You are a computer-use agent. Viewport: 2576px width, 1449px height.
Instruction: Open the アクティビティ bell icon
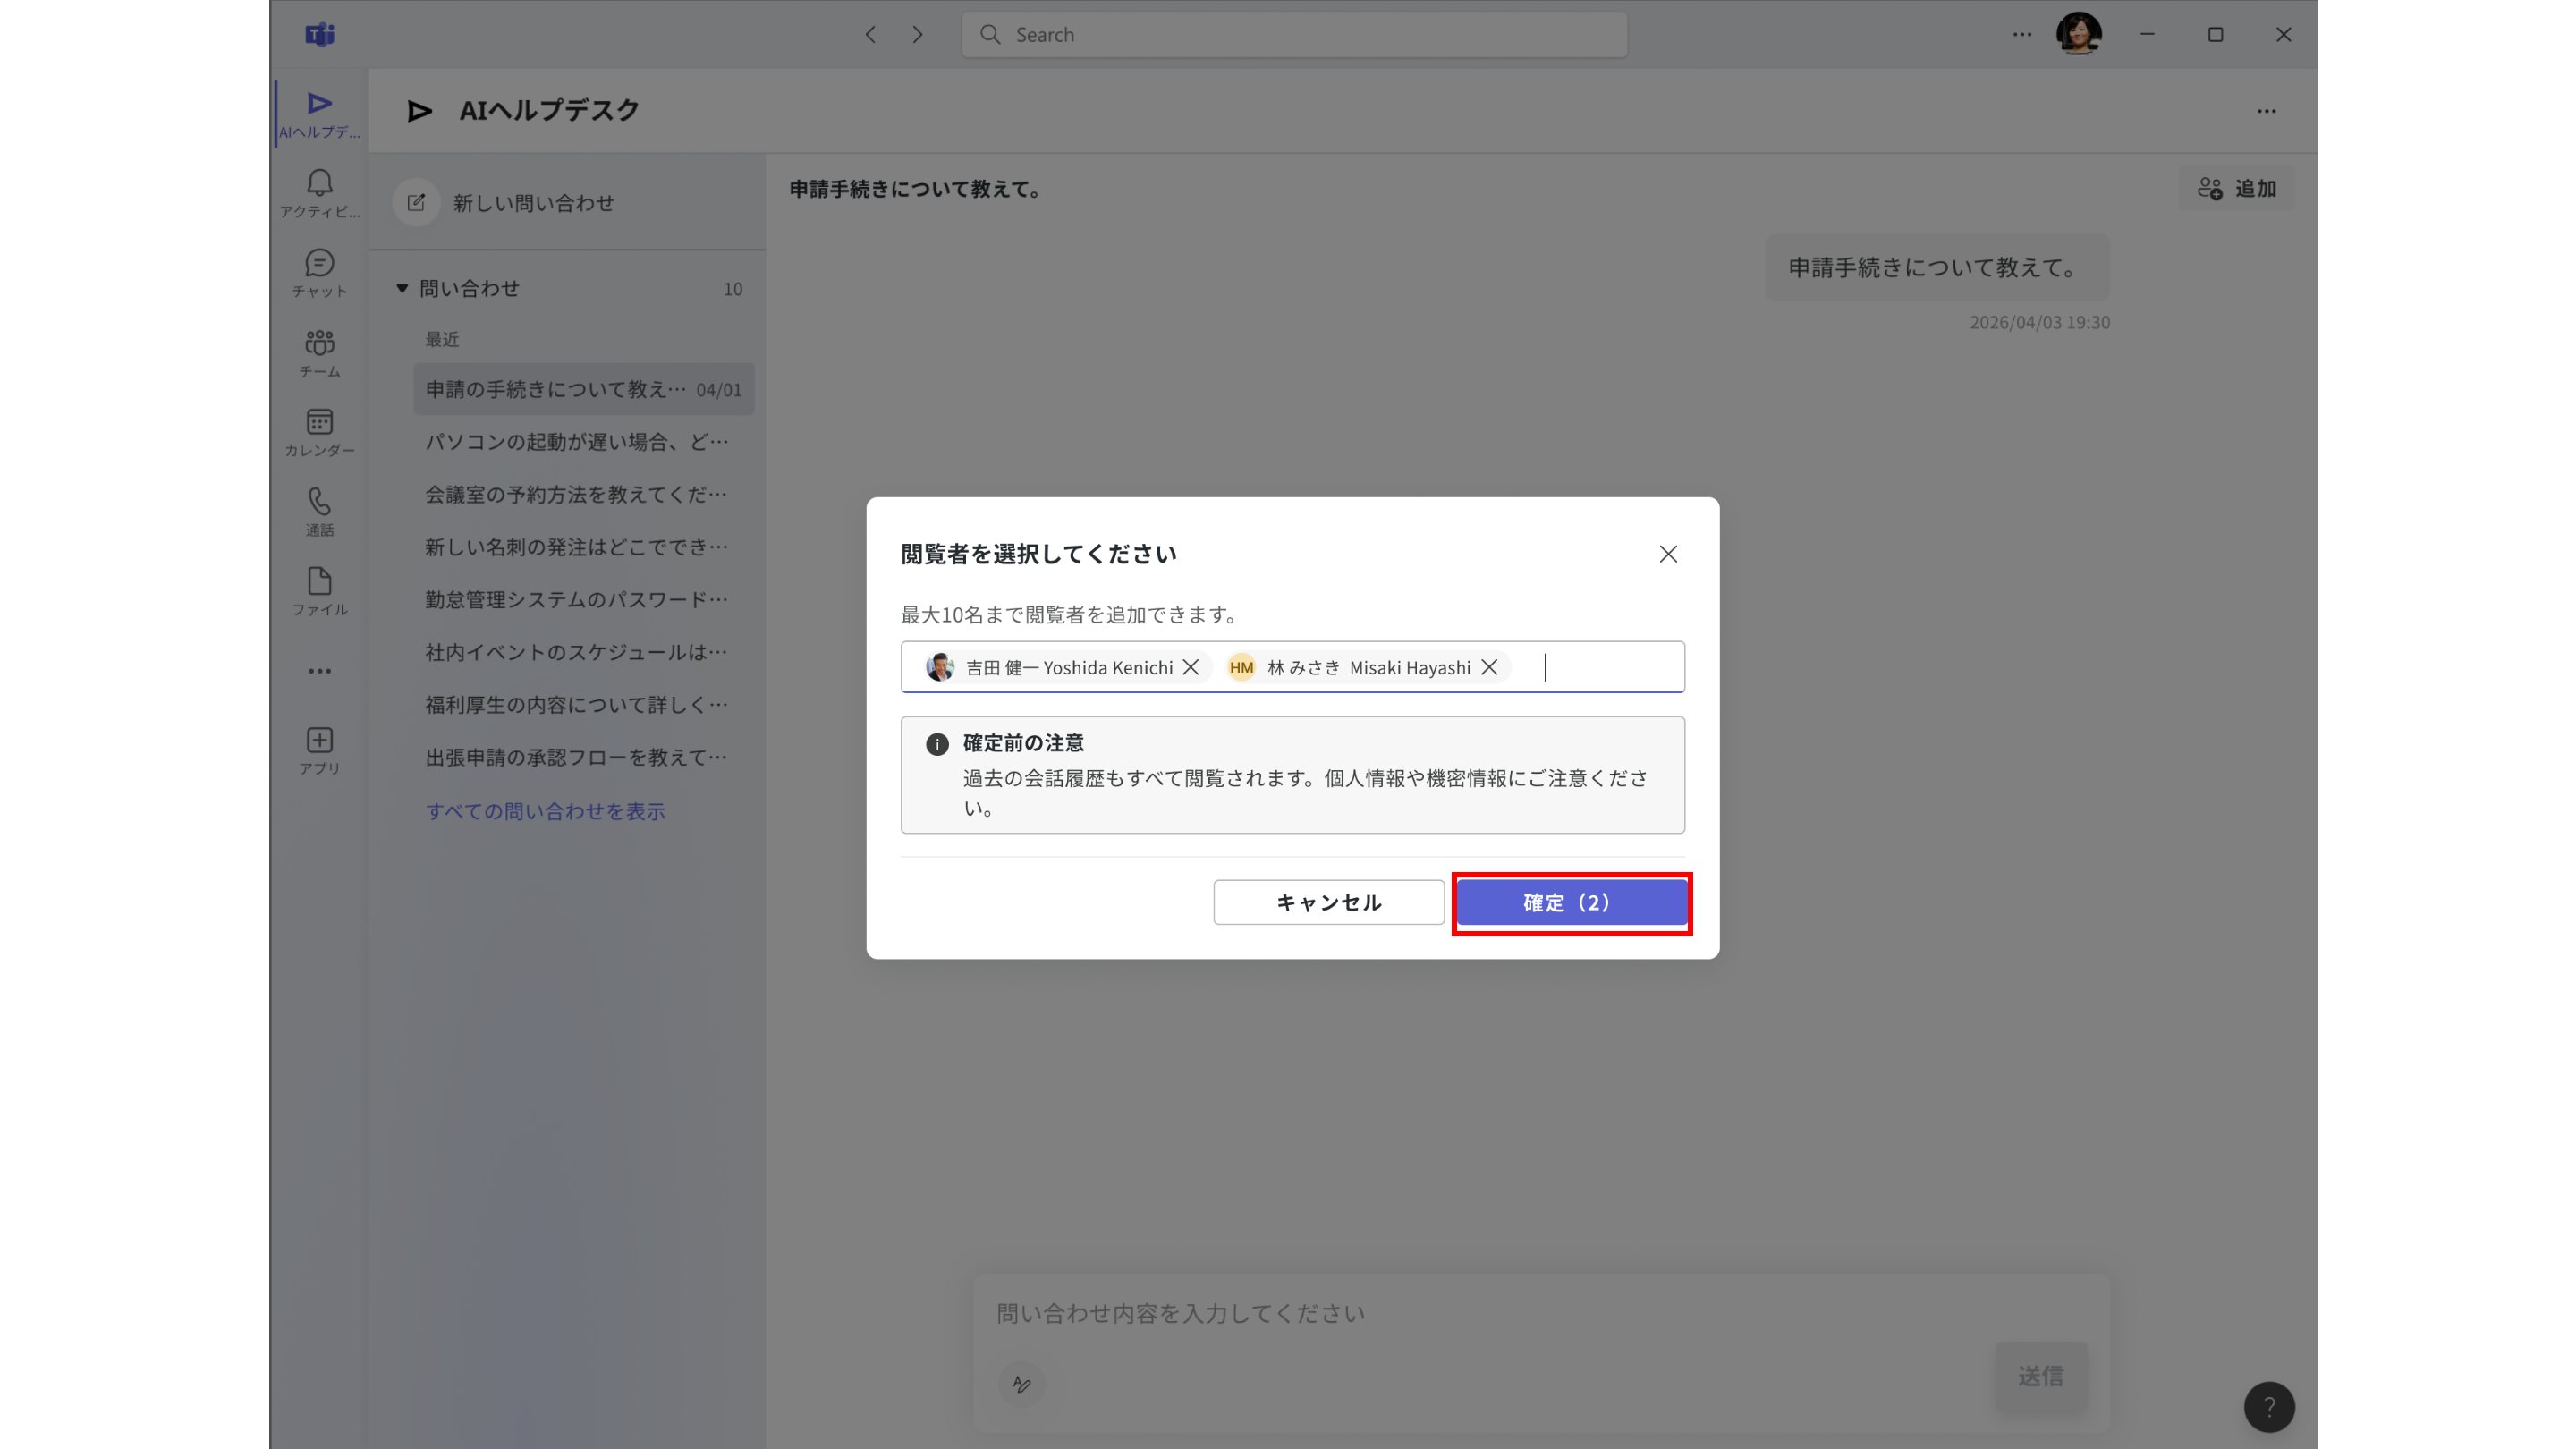pos(319,193)
